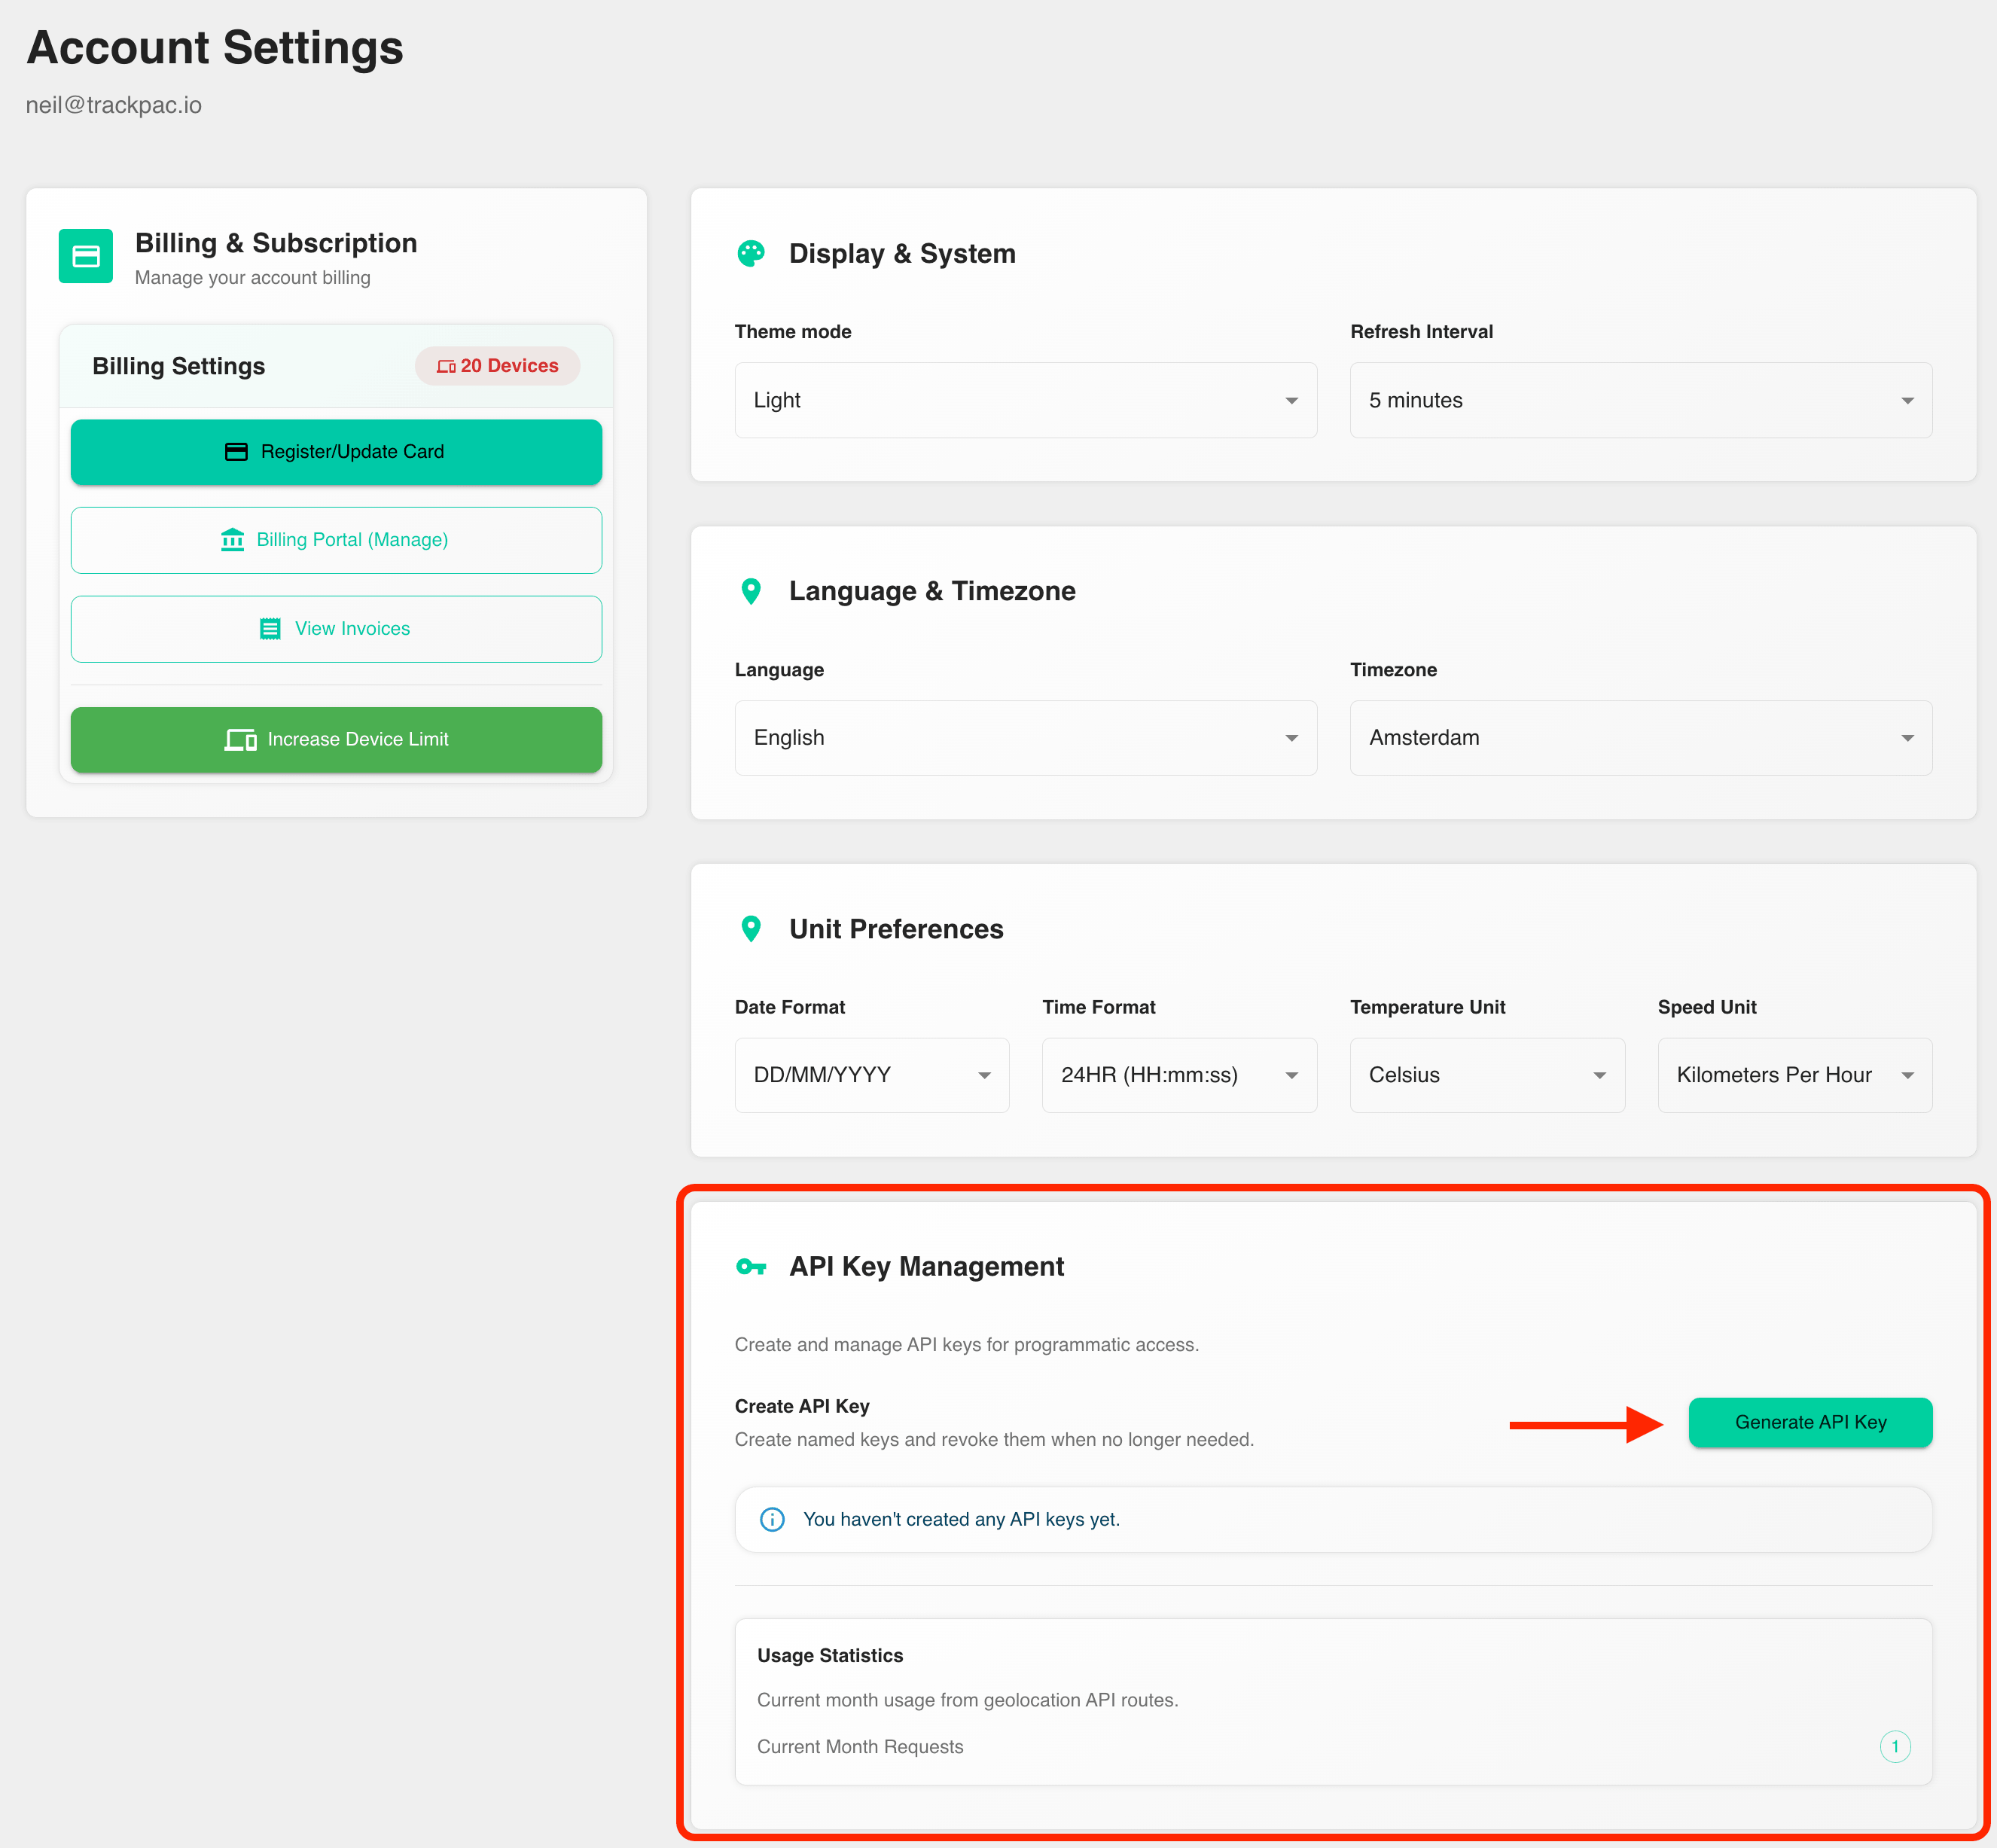Click the Increase Device Limit button
Image resolution: width=1997 pixels, height=1848 pixels.
pyautogui.click(x=336, y=739)
